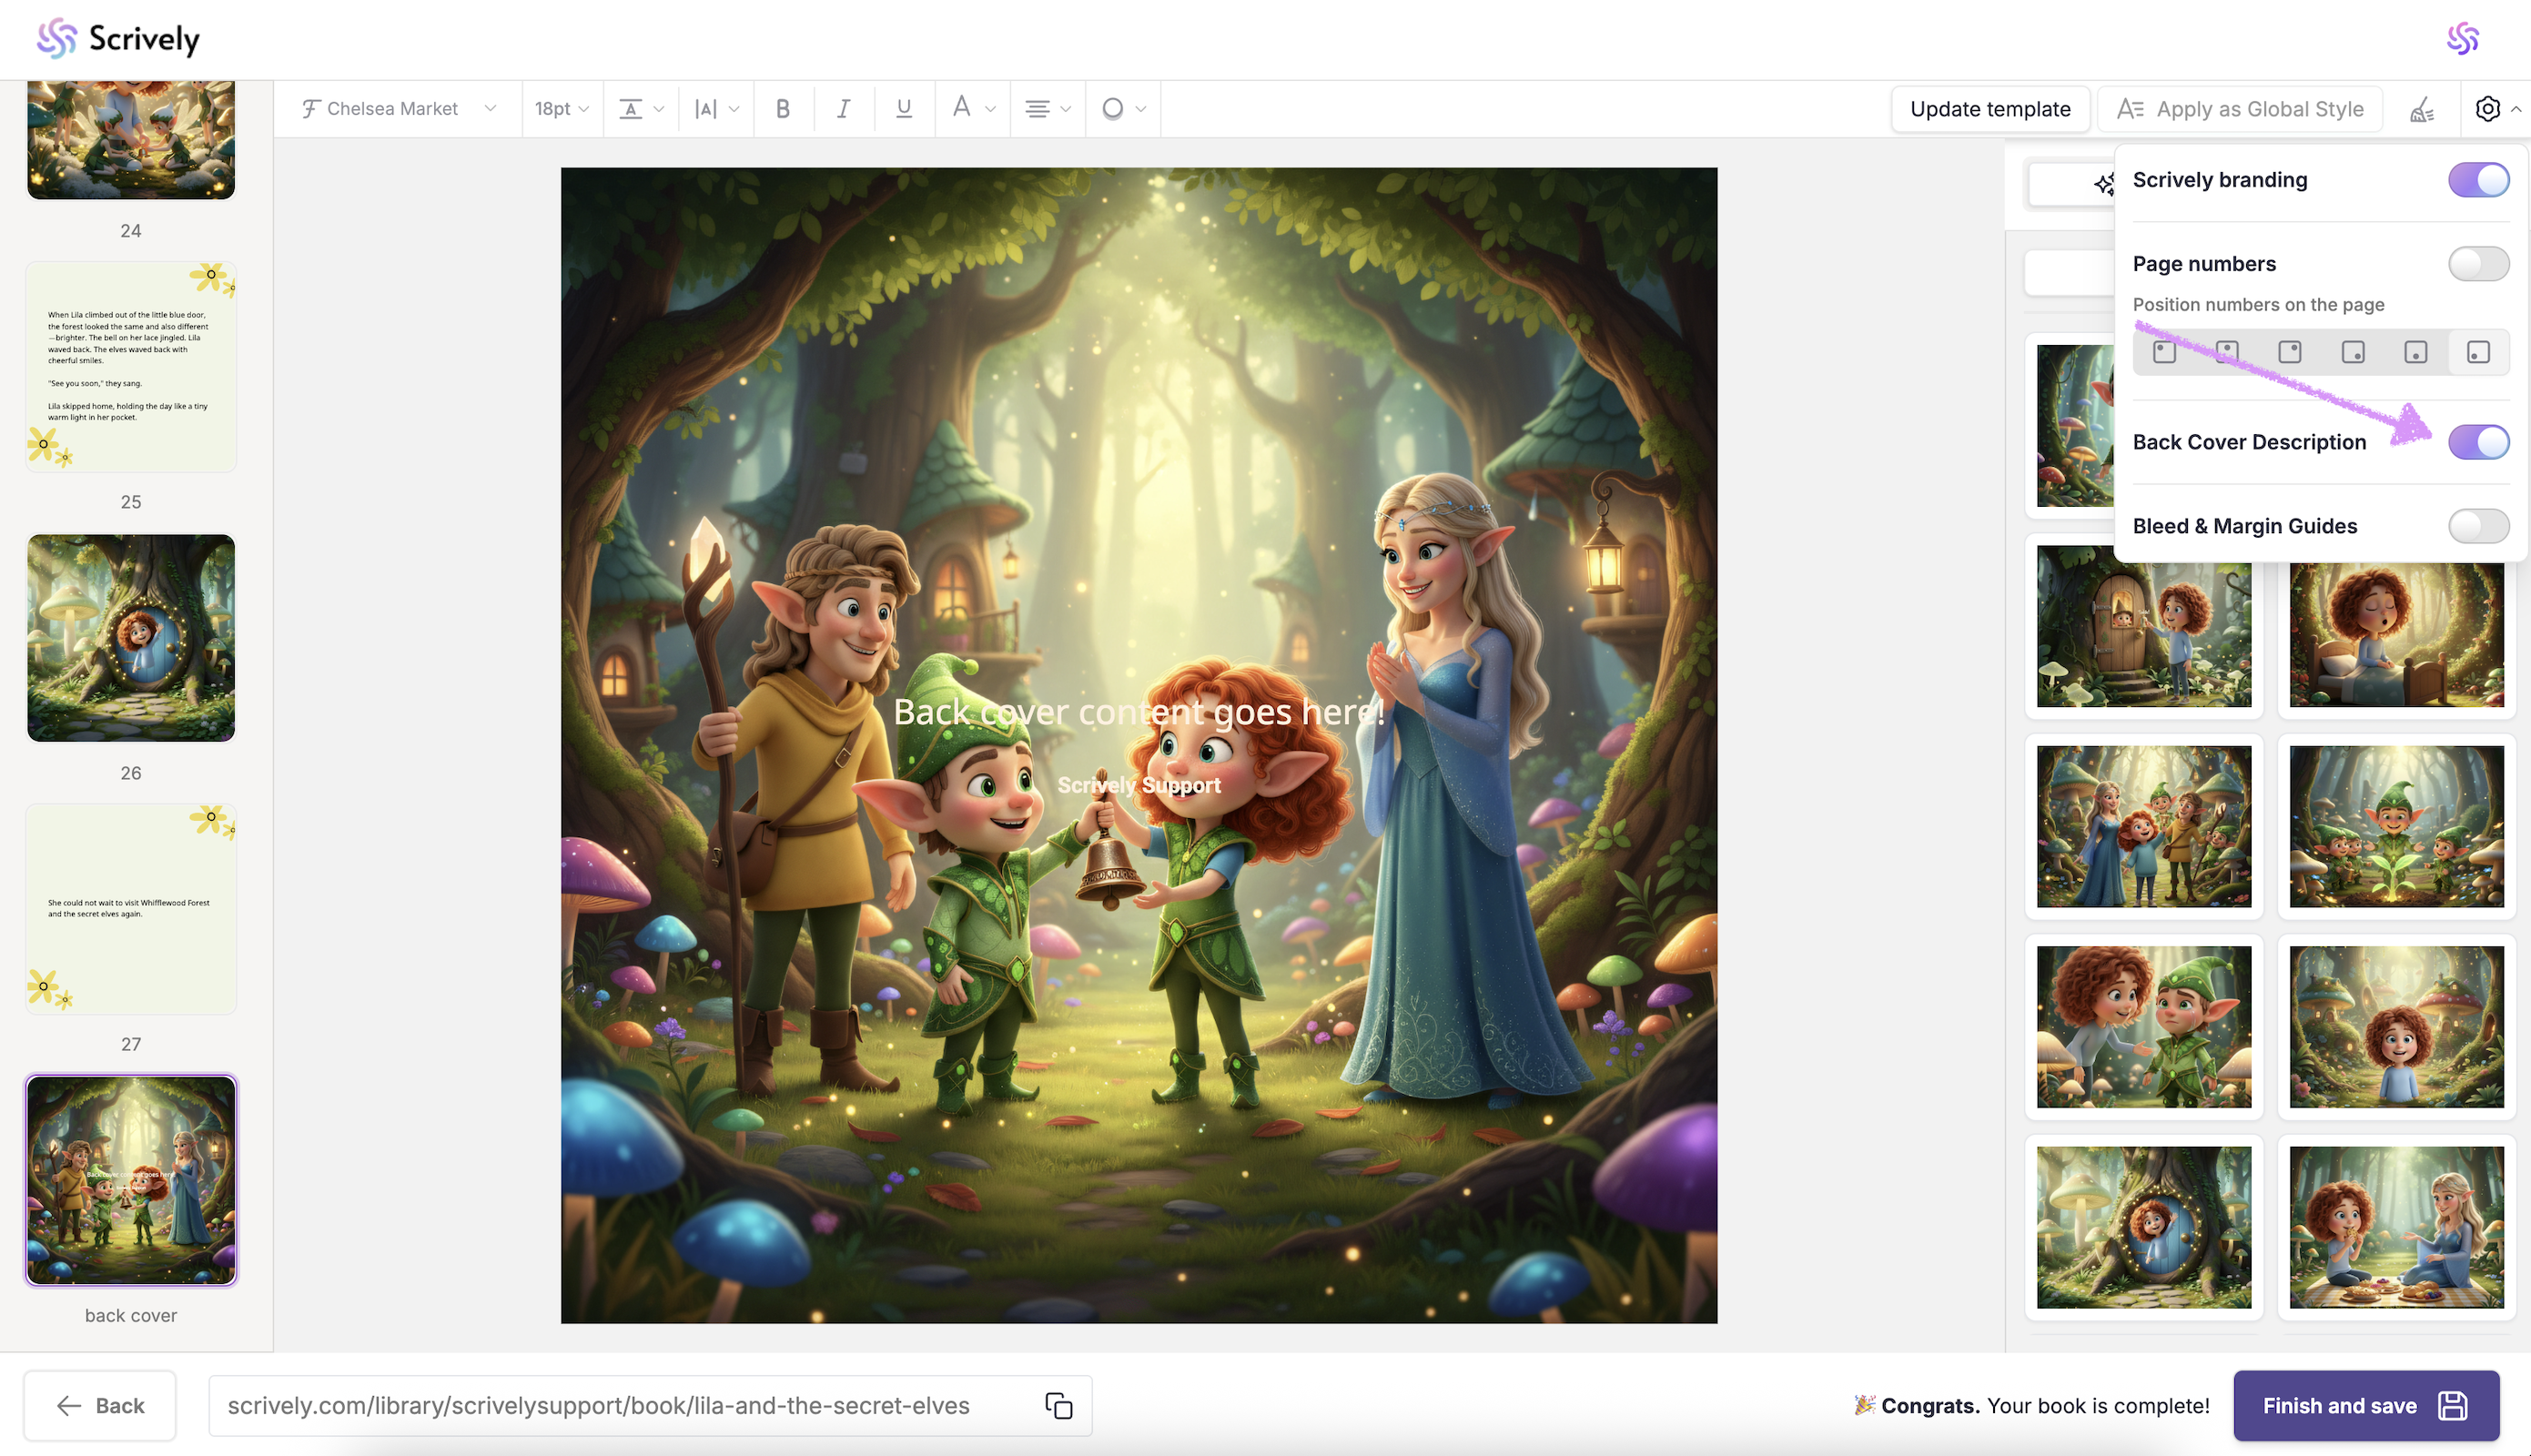Image resolution: width=2531 pixels, height=1456 pixels.
Task: Select bottom-center page number position
Action: coord(2415,352)
